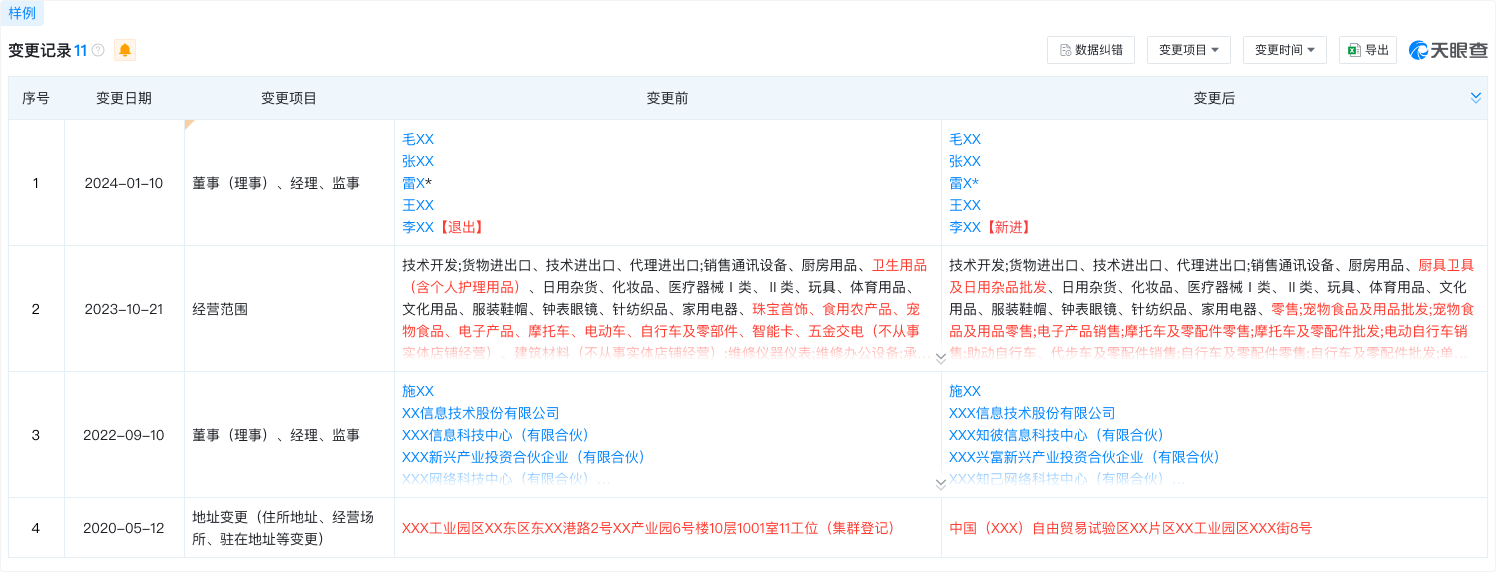Open 雷X* in the 变更后 column

point(964,183)
